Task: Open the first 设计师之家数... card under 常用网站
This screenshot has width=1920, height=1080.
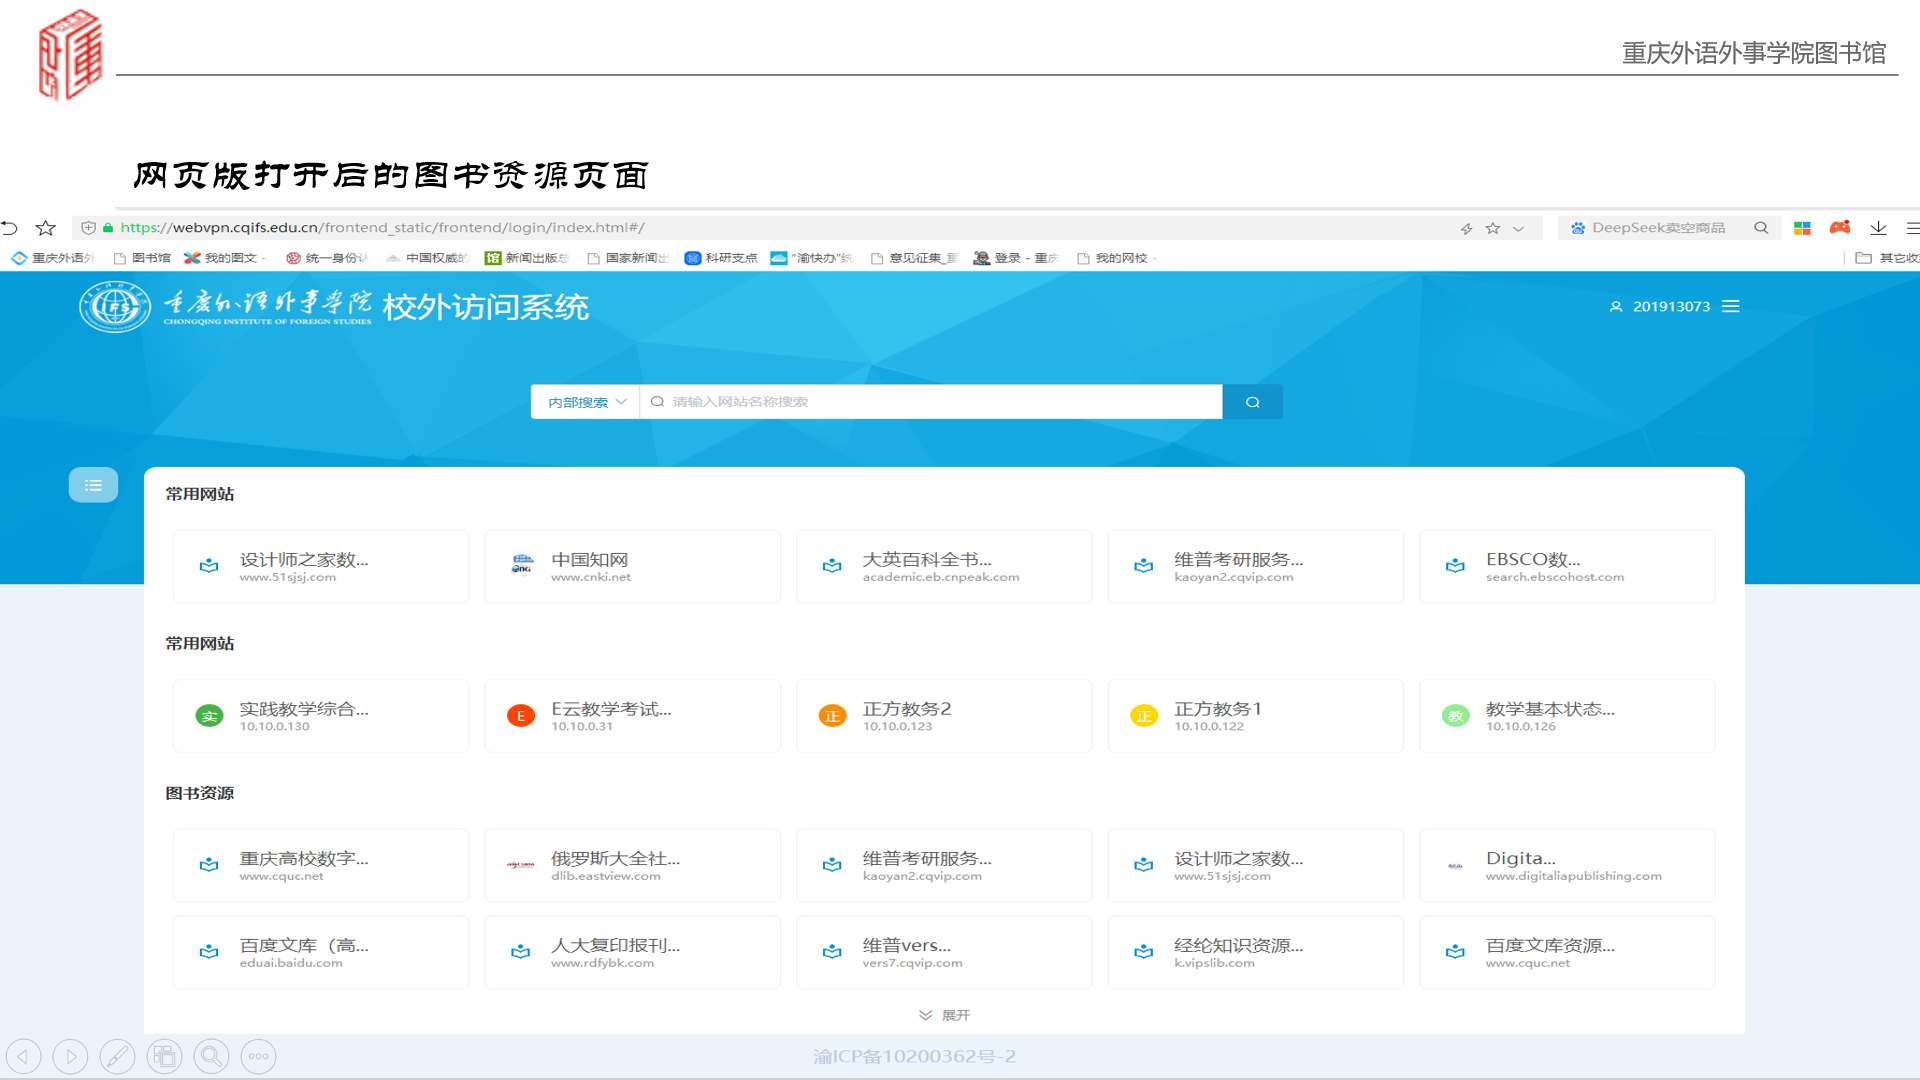Action: [x=321, y=567]
